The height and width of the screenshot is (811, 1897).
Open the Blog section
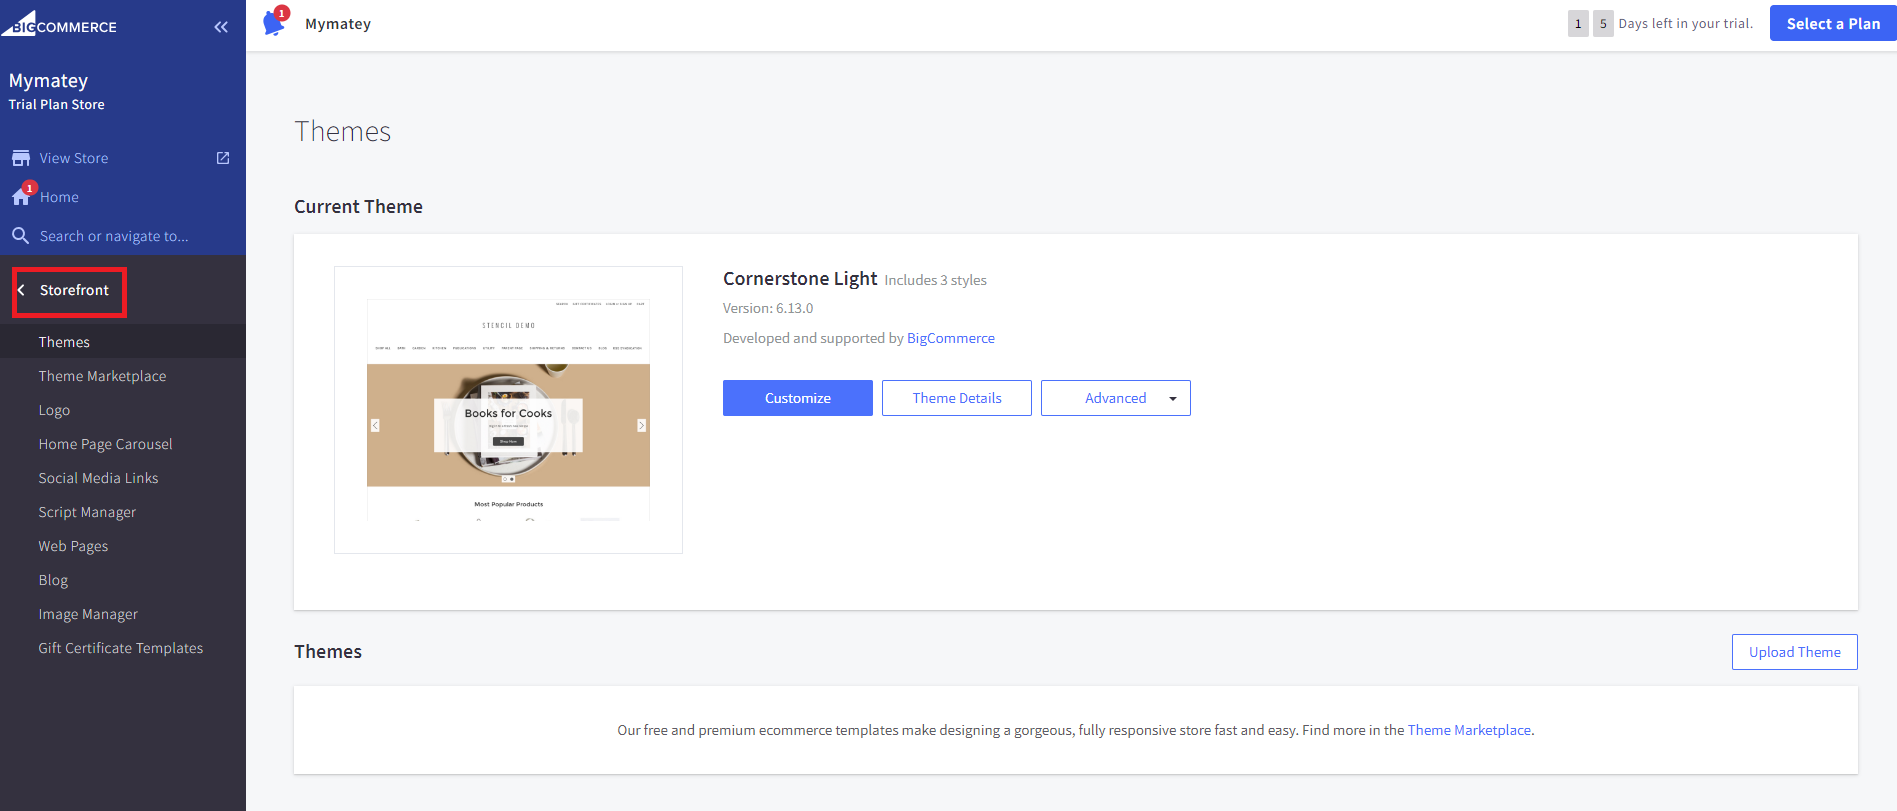coord(53,580)
